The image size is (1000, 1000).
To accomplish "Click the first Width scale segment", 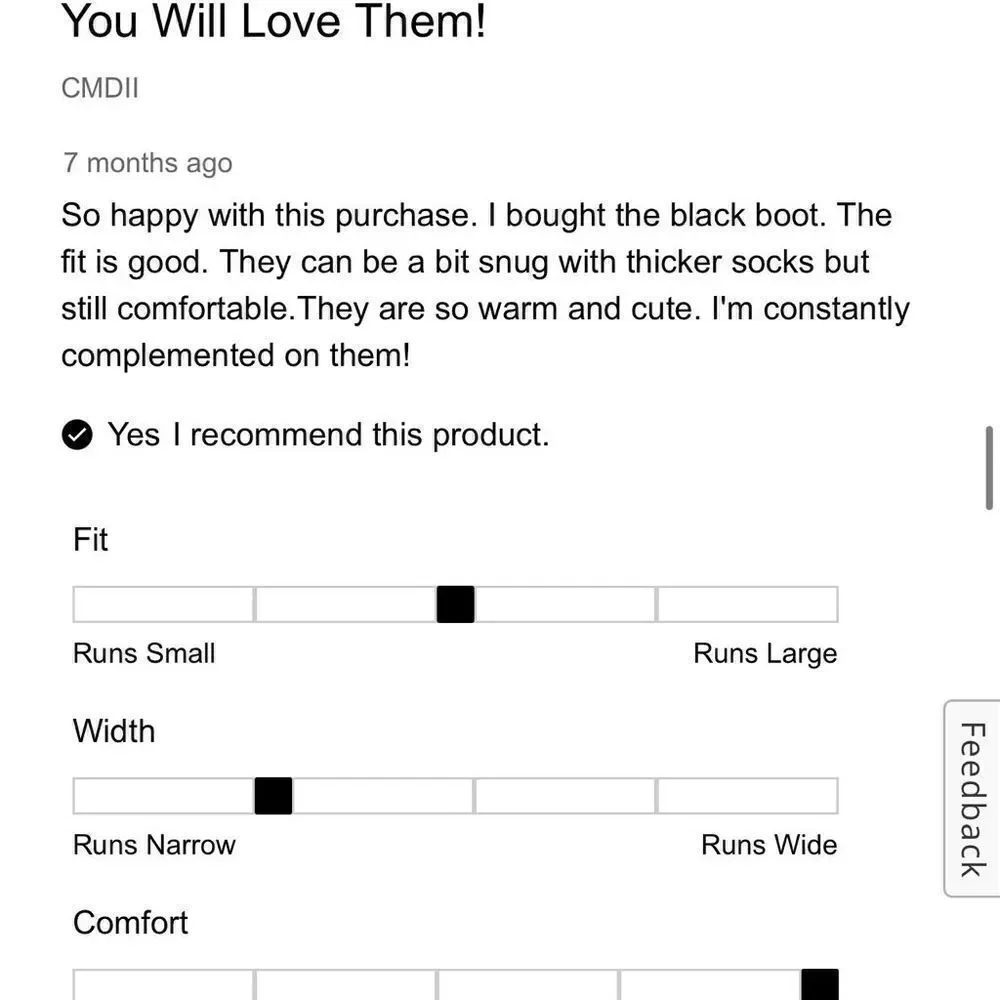I will (x=163, y=795).
